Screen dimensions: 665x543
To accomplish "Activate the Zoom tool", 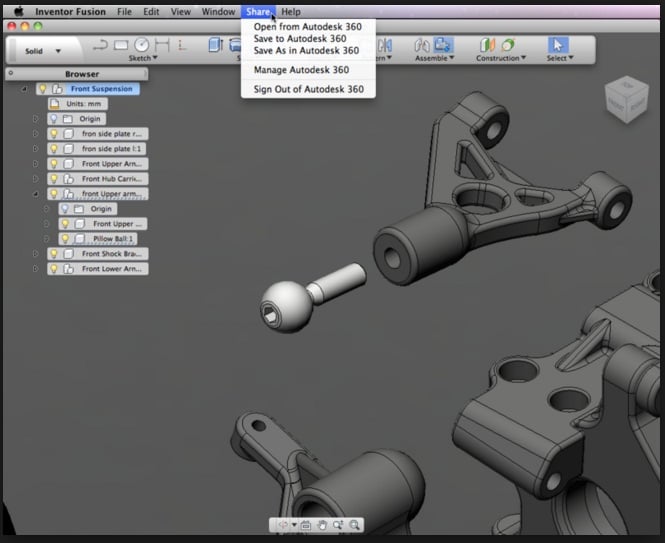I will coord(338,525).
